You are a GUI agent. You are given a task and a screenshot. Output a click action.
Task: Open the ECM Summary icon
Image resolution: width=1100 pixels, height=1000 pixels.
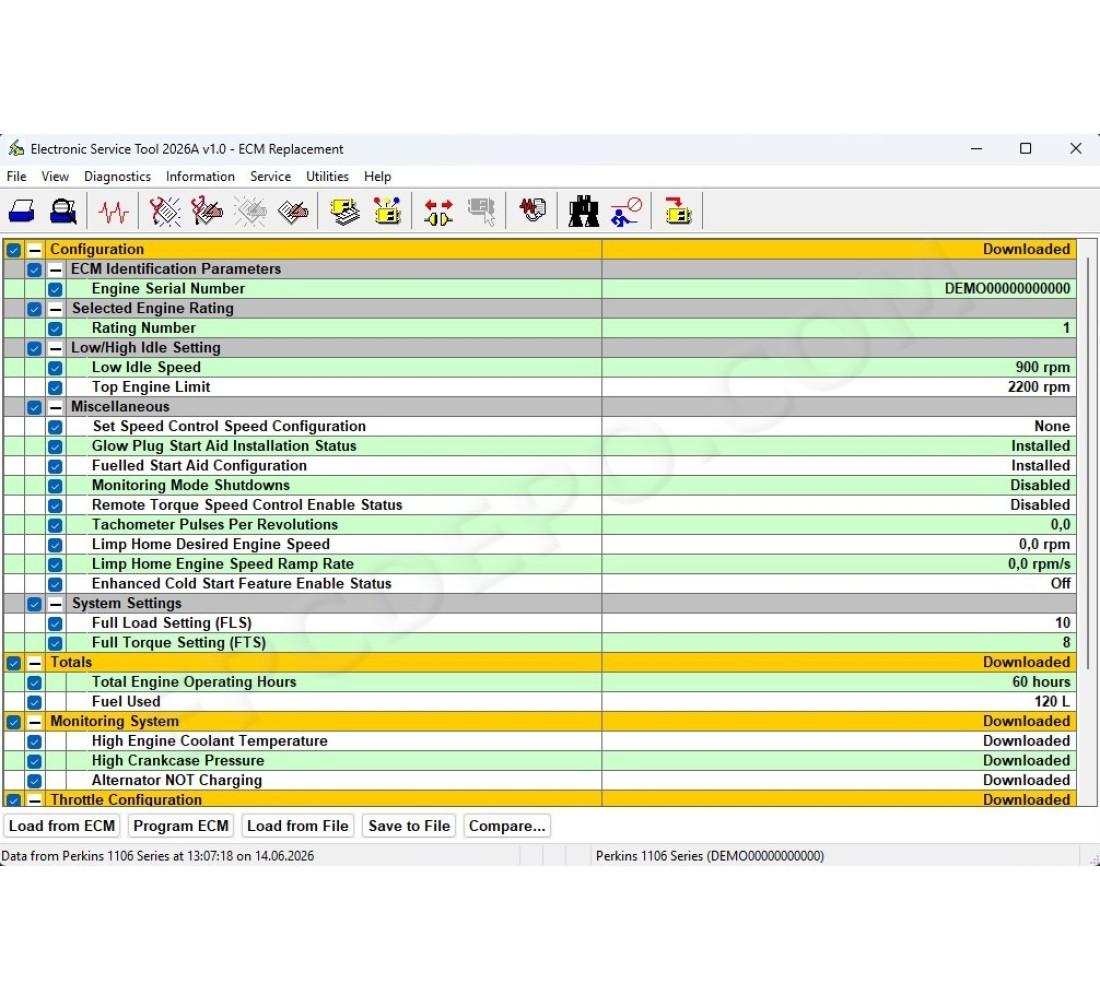point(344,211)
